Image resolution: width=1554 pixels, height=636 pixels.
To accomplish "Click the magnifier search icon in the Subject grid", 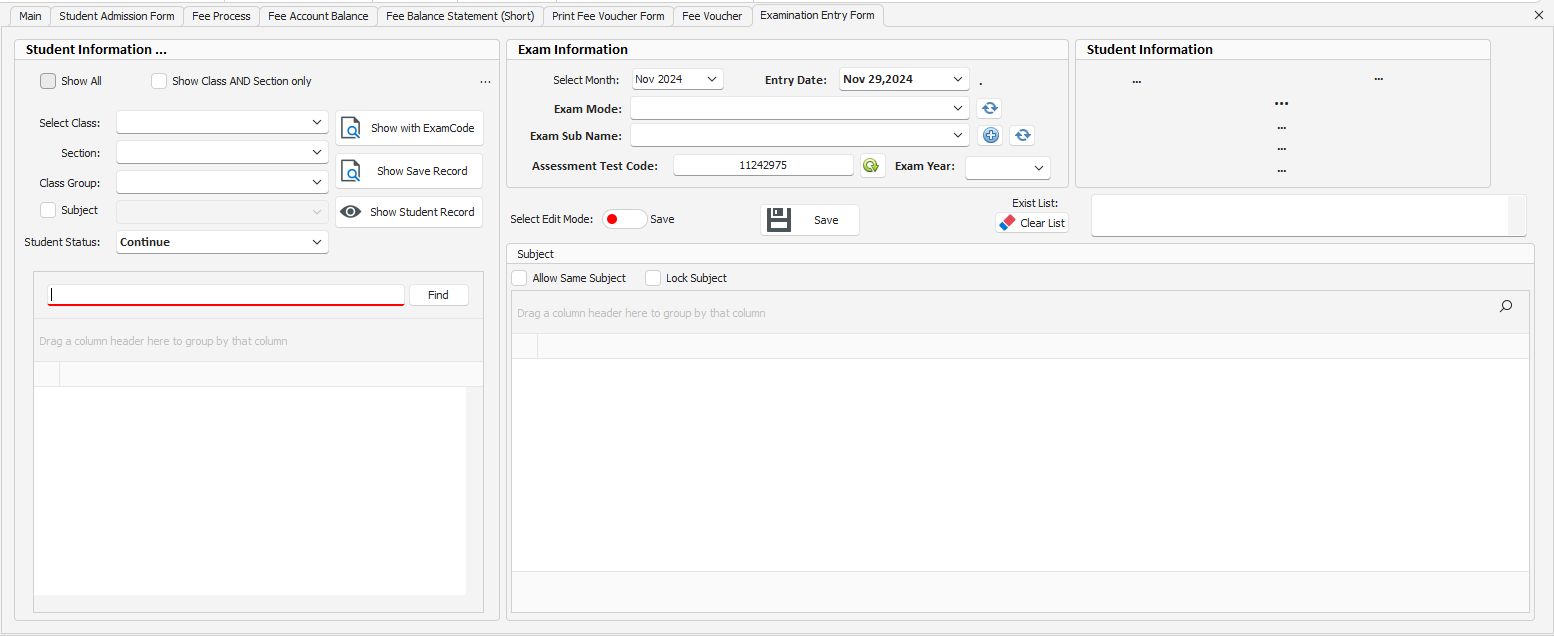I will point(1506,307).
